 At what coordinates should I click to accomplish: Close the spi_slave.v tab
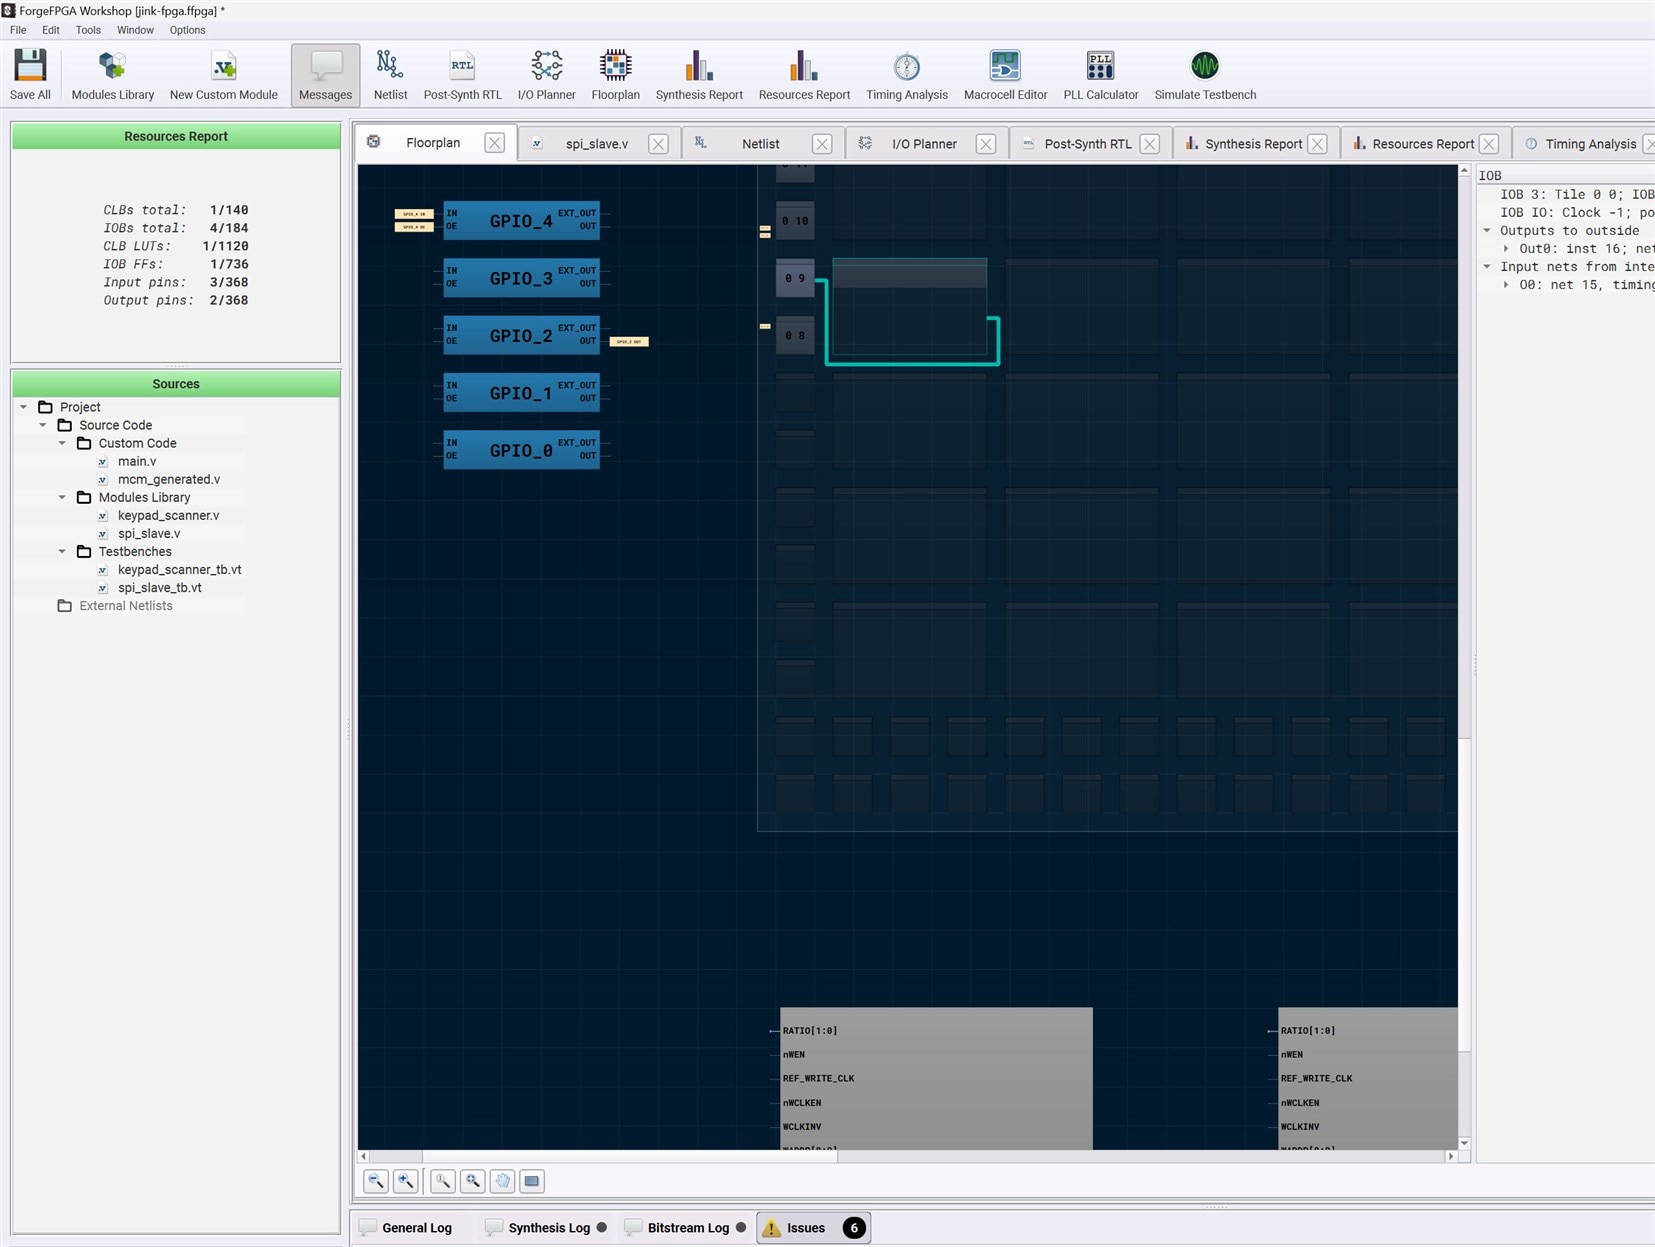658,144
